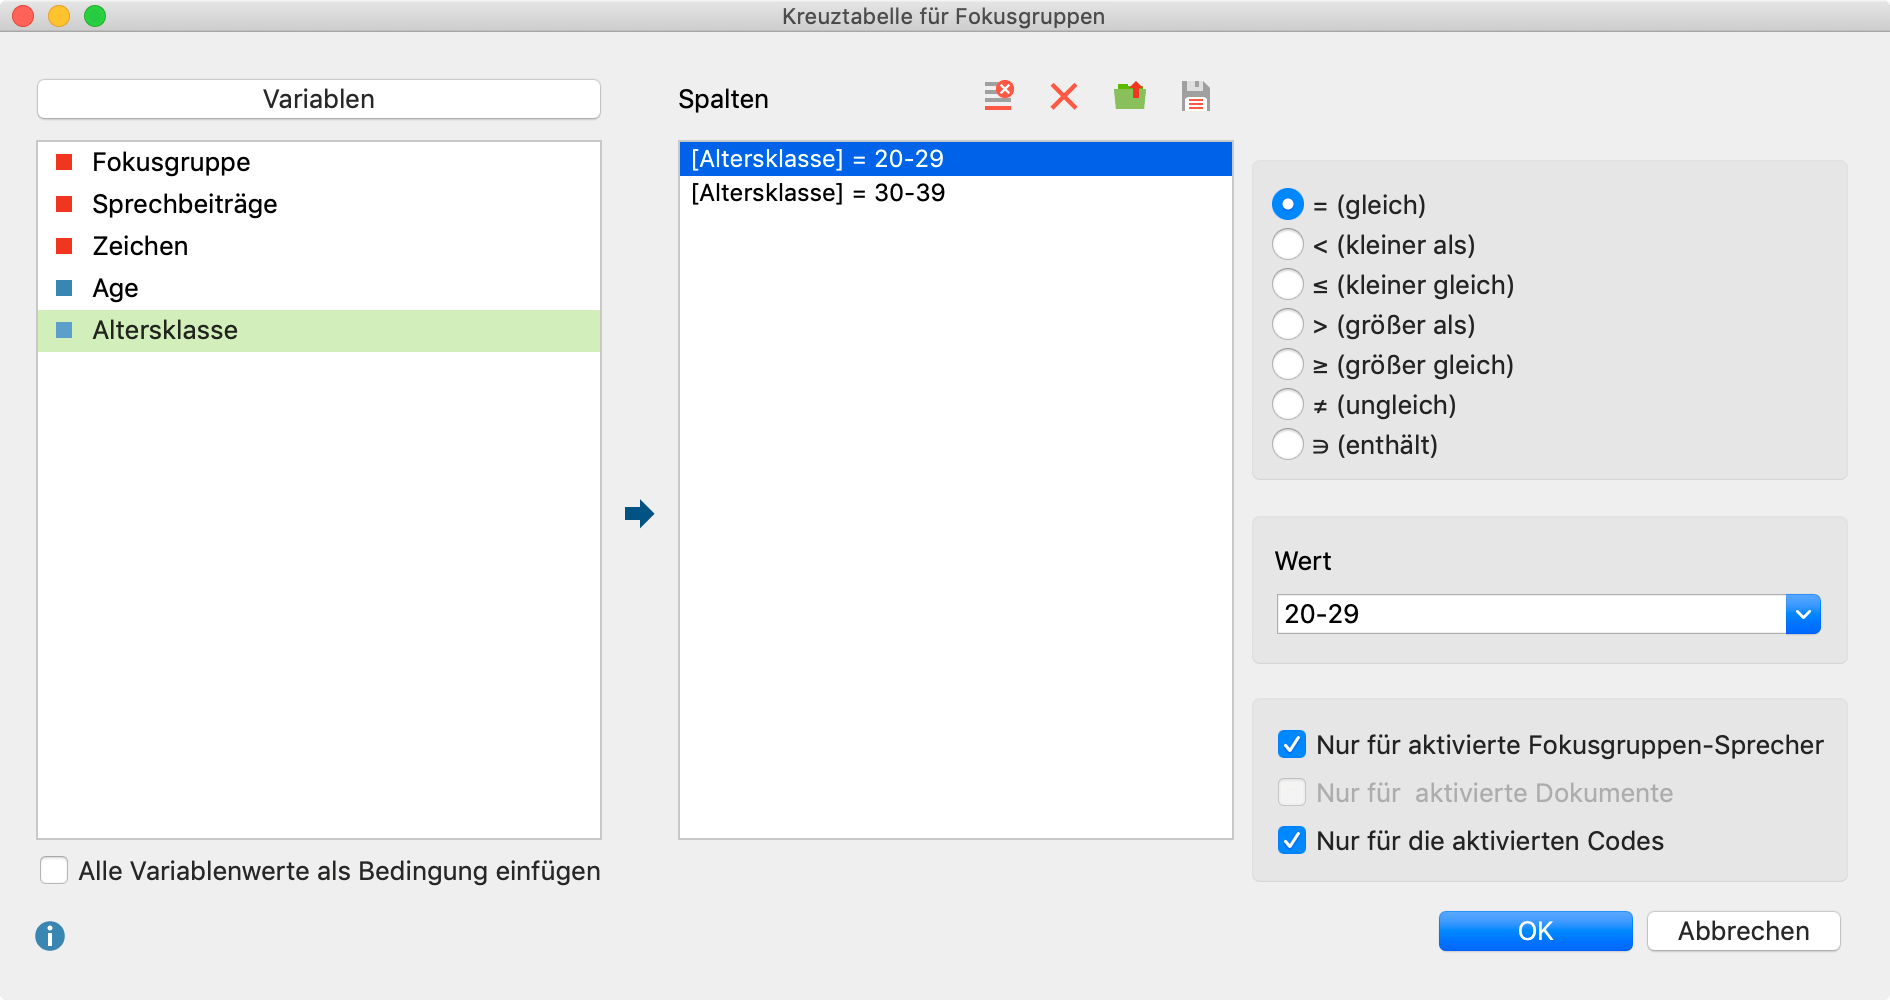
Task: Select the ∋ (enthält) operator
Action: [1288, 444]
